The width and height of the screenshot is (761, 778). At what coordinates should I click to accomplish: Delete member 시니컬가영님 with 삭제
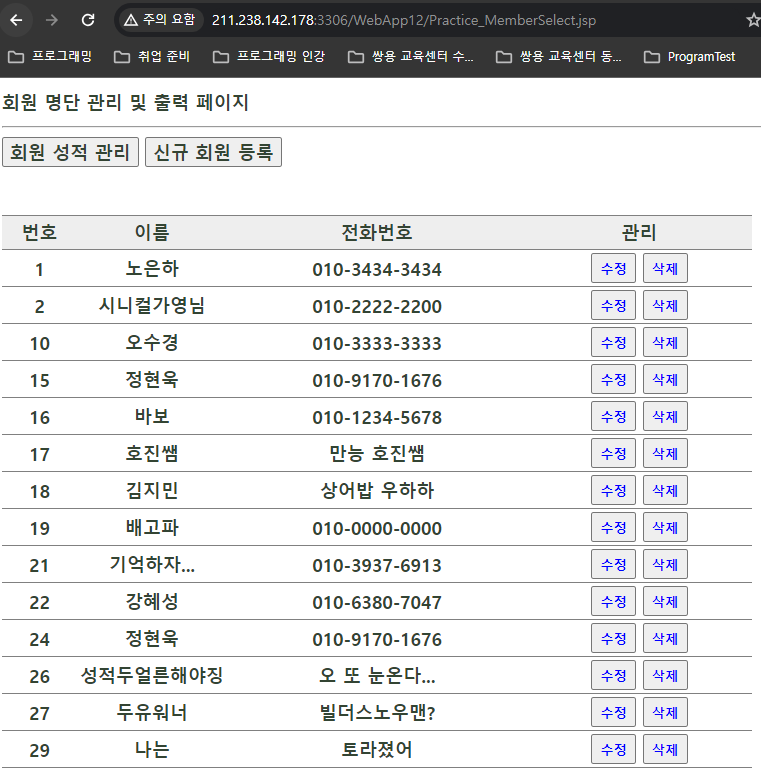665,306
